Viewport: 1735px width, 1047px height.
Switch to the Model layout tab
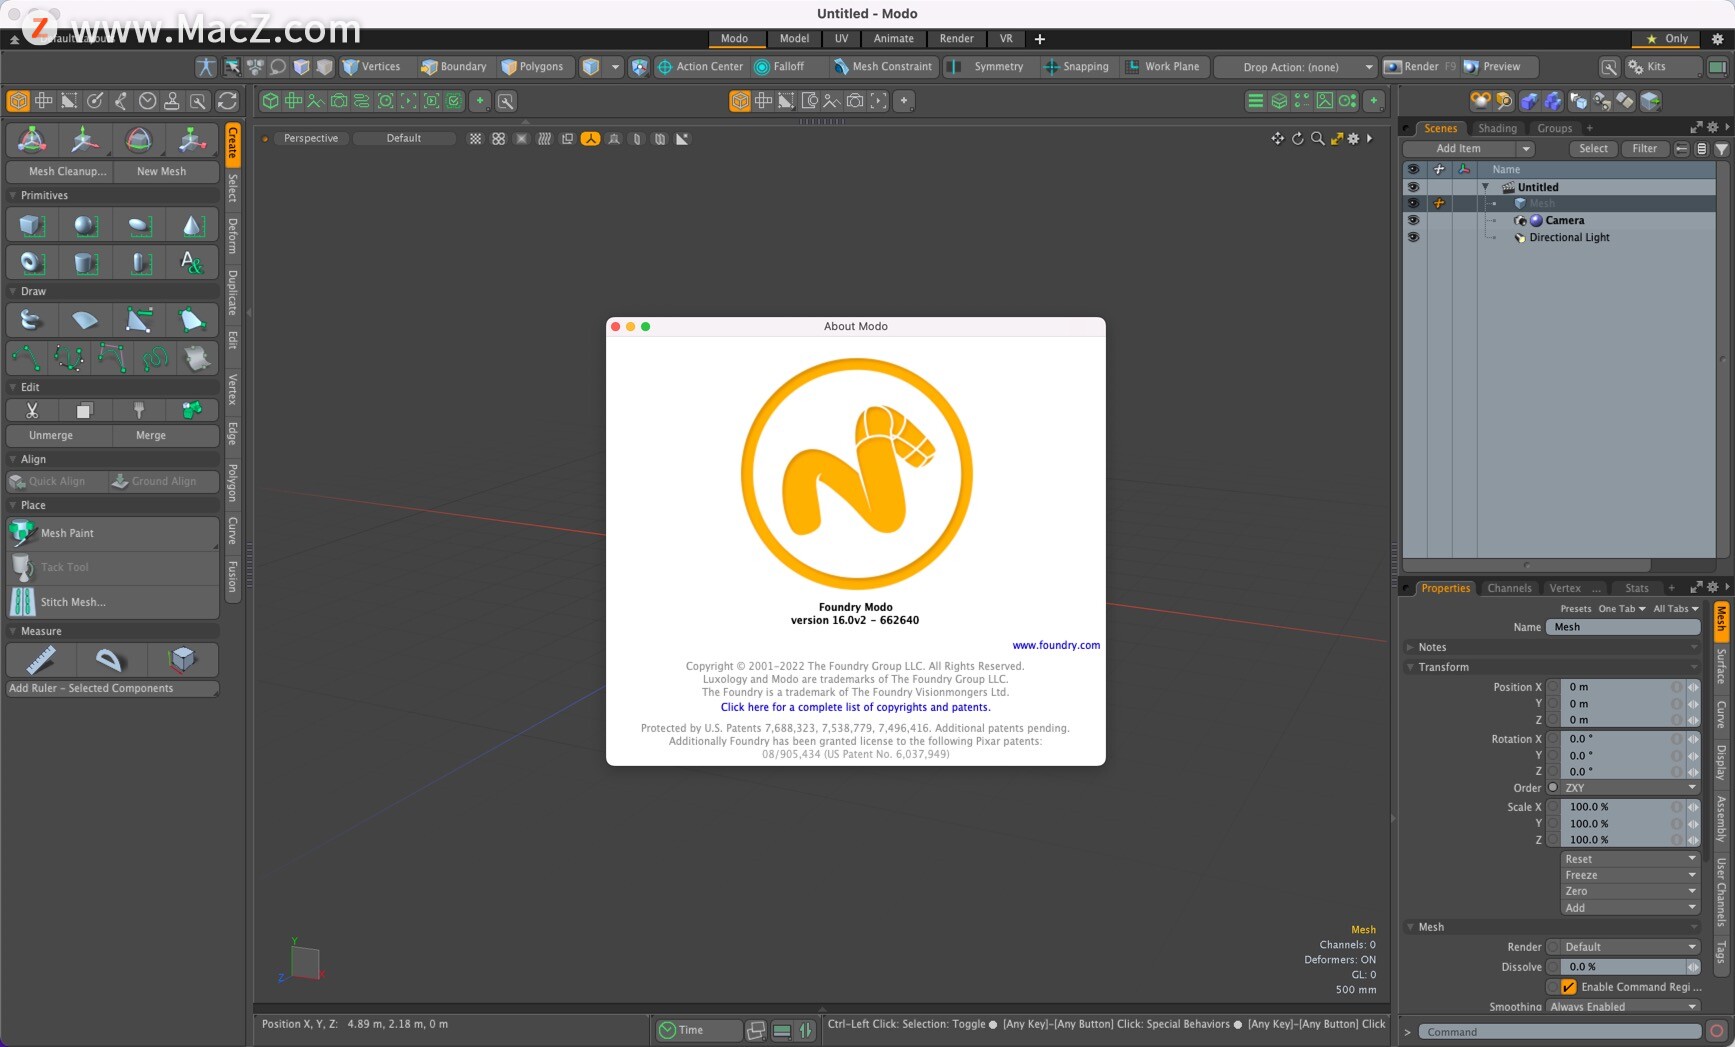click(794, 39)
